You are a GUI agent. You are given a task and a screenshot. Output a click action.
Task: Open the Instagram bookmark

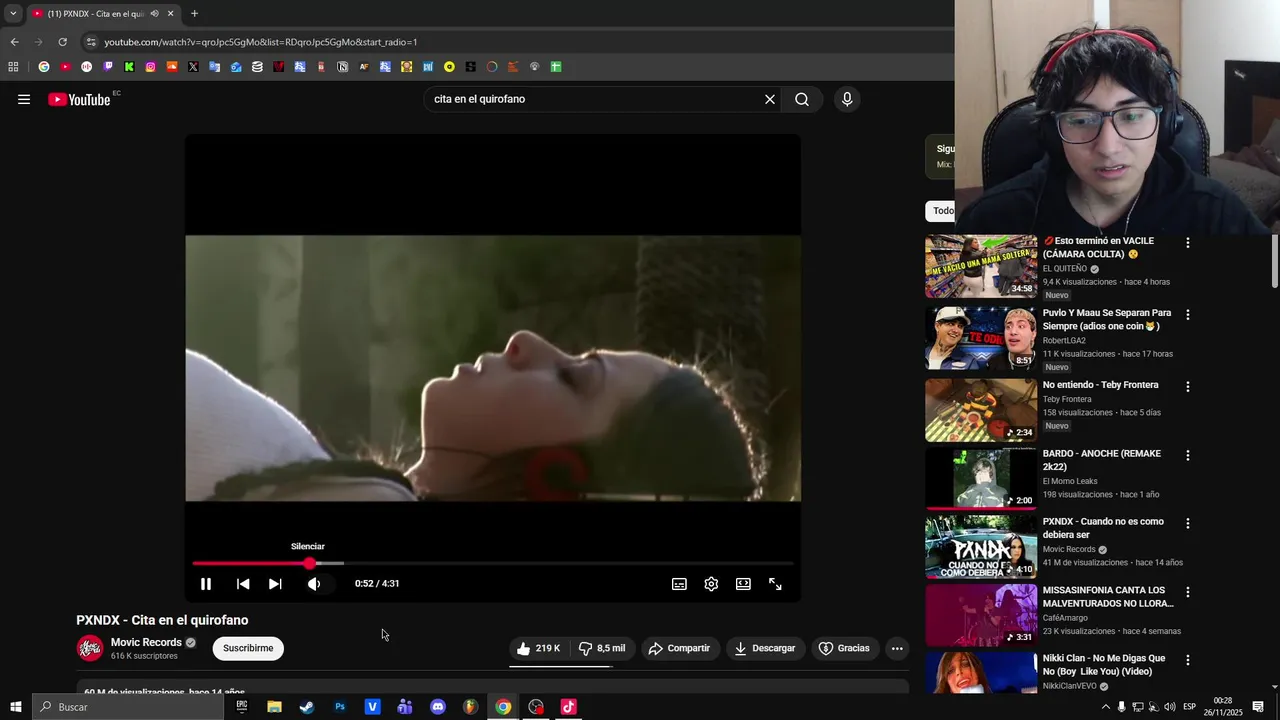coord(150,67)
